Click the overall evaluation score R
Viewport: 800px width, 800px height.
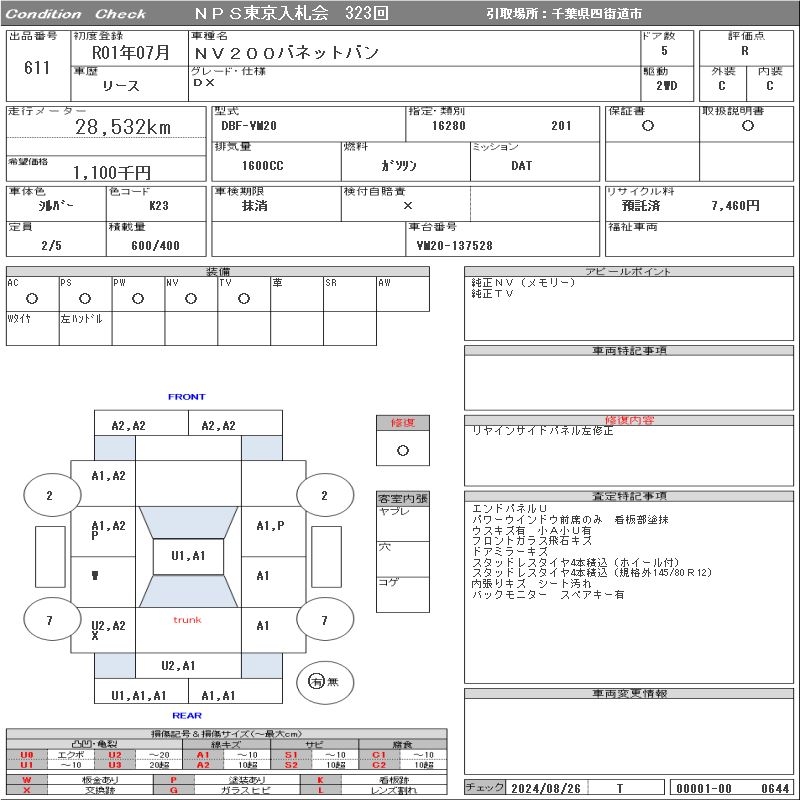[x=745, y=51]
